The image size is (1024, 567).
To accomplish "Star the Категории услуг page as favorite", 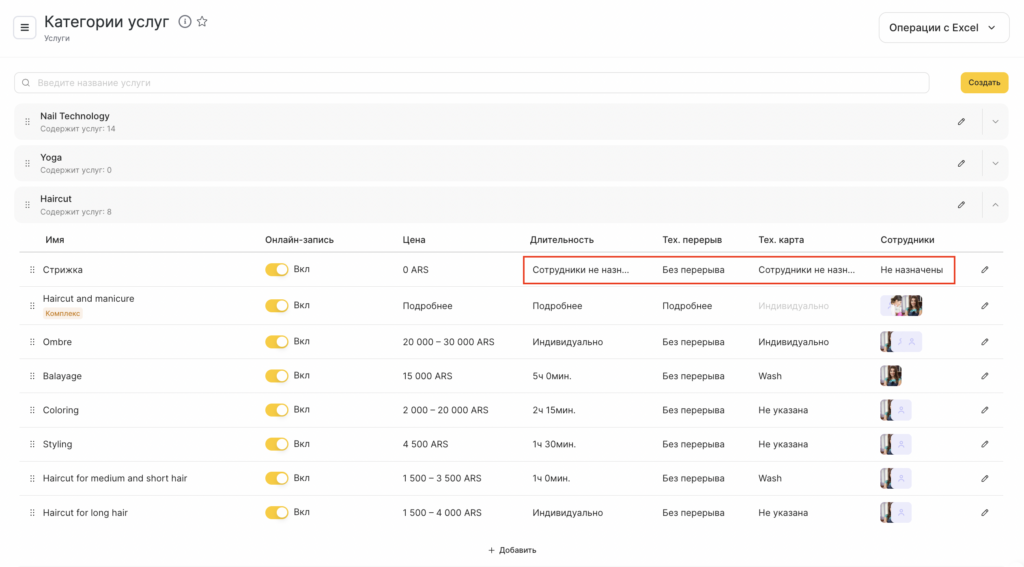I will 202,22.
